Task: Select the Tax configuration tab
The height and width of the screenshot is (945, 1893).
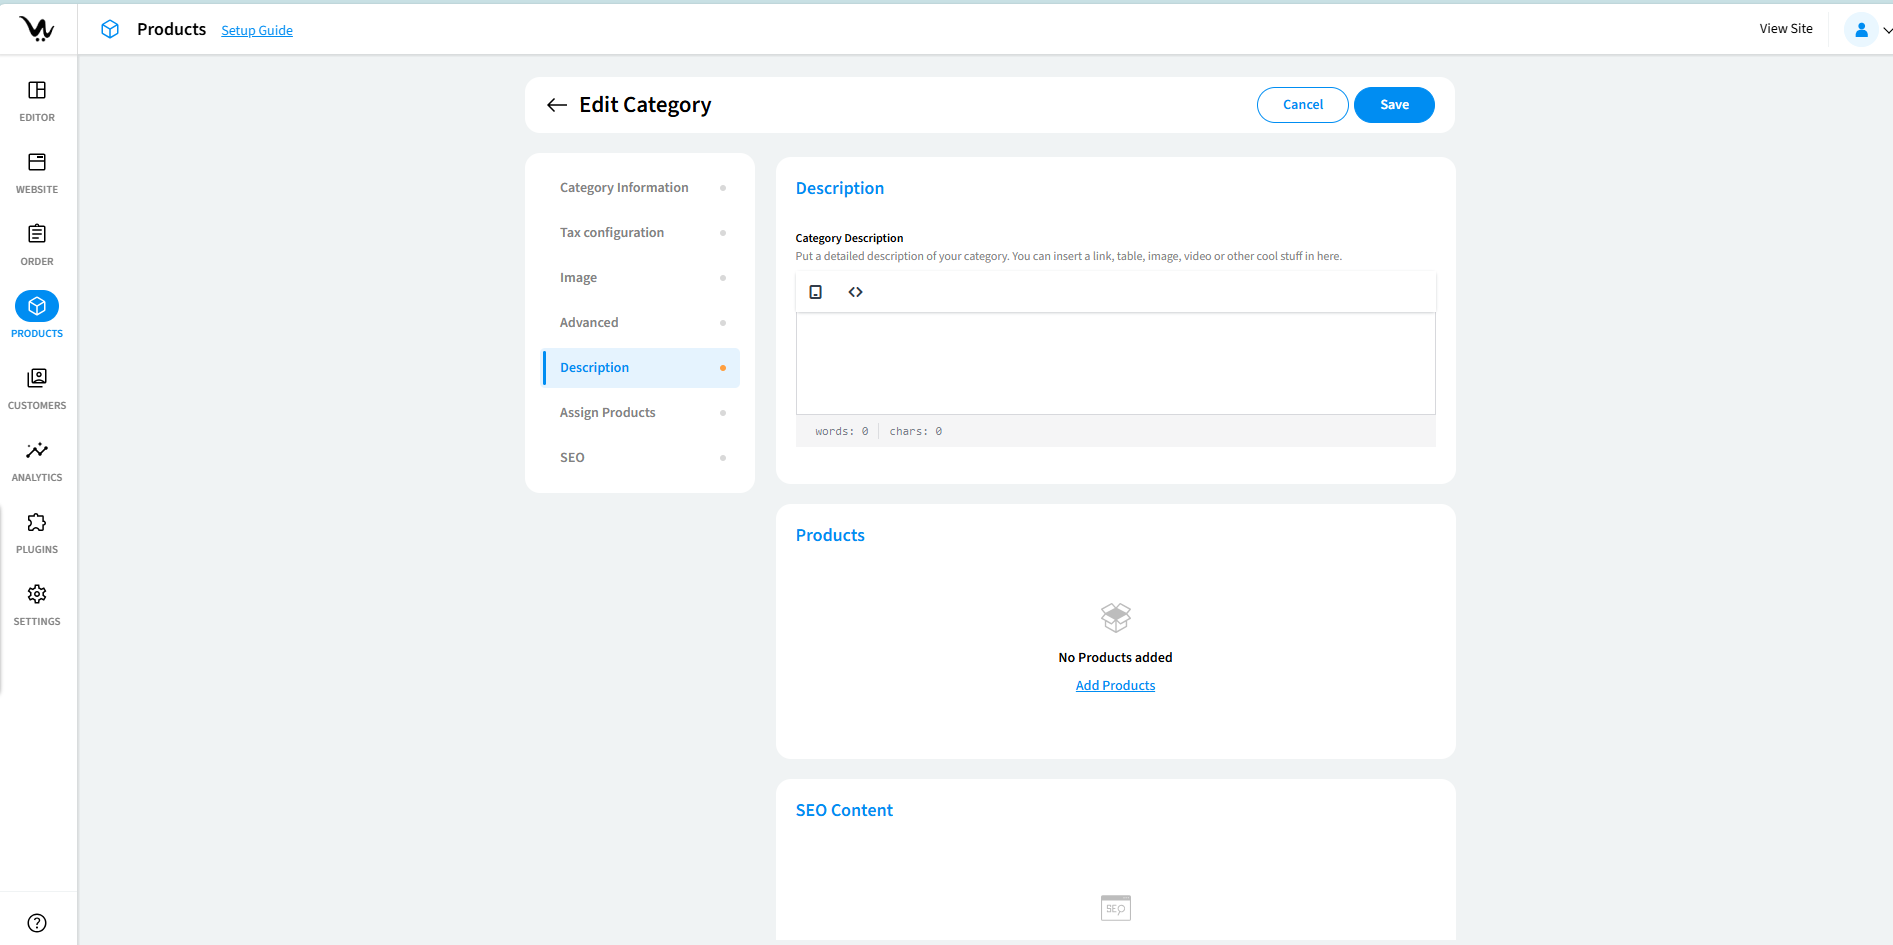Action: pyautogui.click(x=612, y=233)
